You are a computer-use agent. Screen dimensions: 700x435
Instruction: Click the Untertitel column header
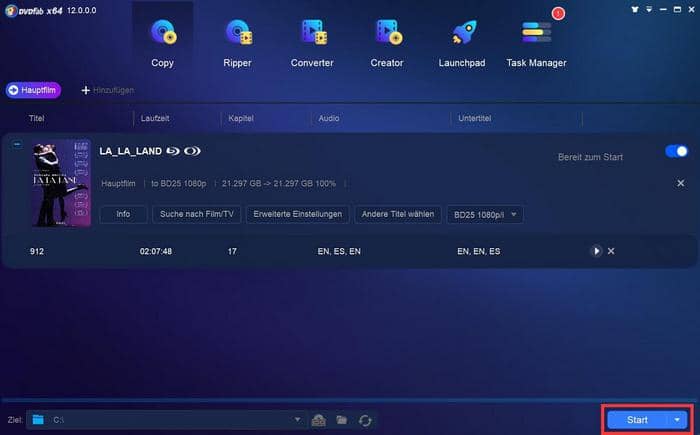pos(475,118)
